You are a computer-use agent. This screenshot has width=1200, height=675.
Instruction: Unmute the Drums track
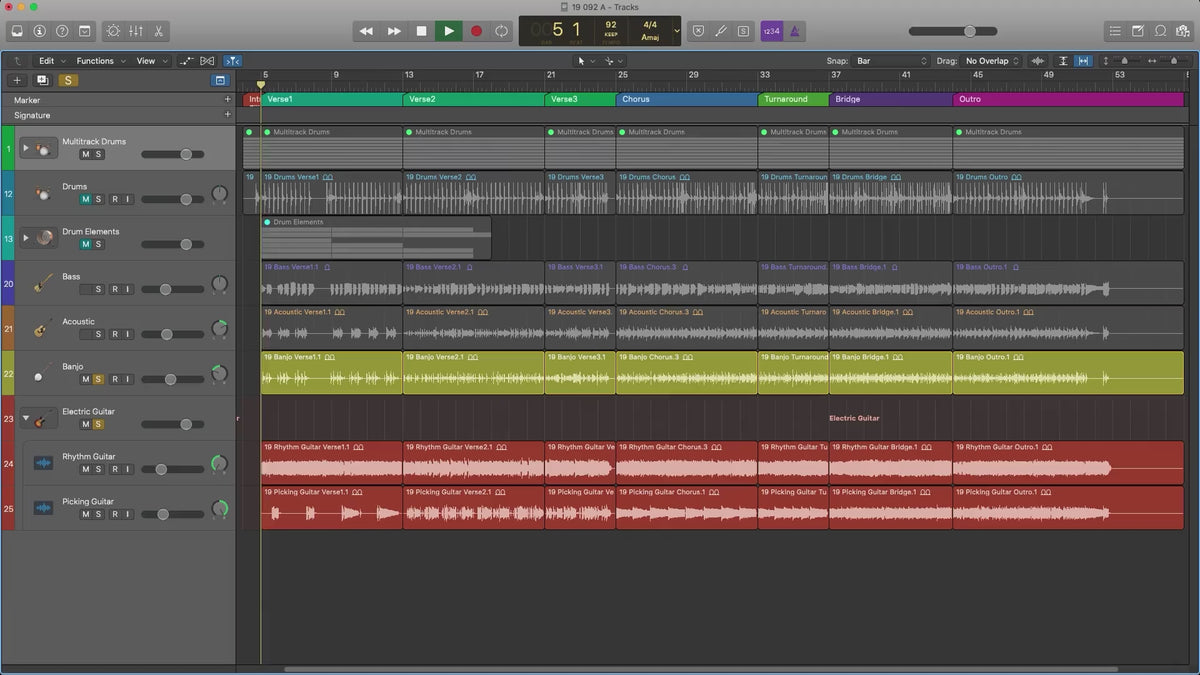click(85, 199)
